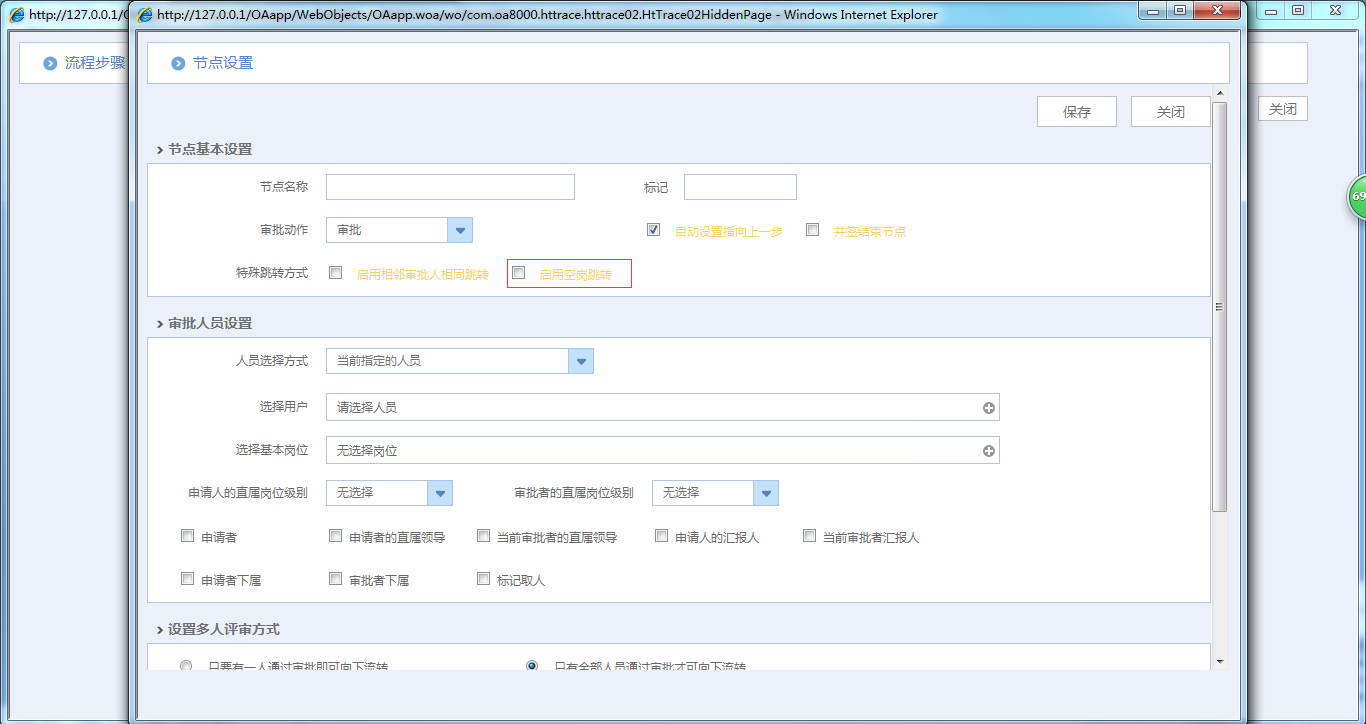This screenshot has width=1366, height=724.
Task: Click the 保存 button
Action: click(1076, 112)
